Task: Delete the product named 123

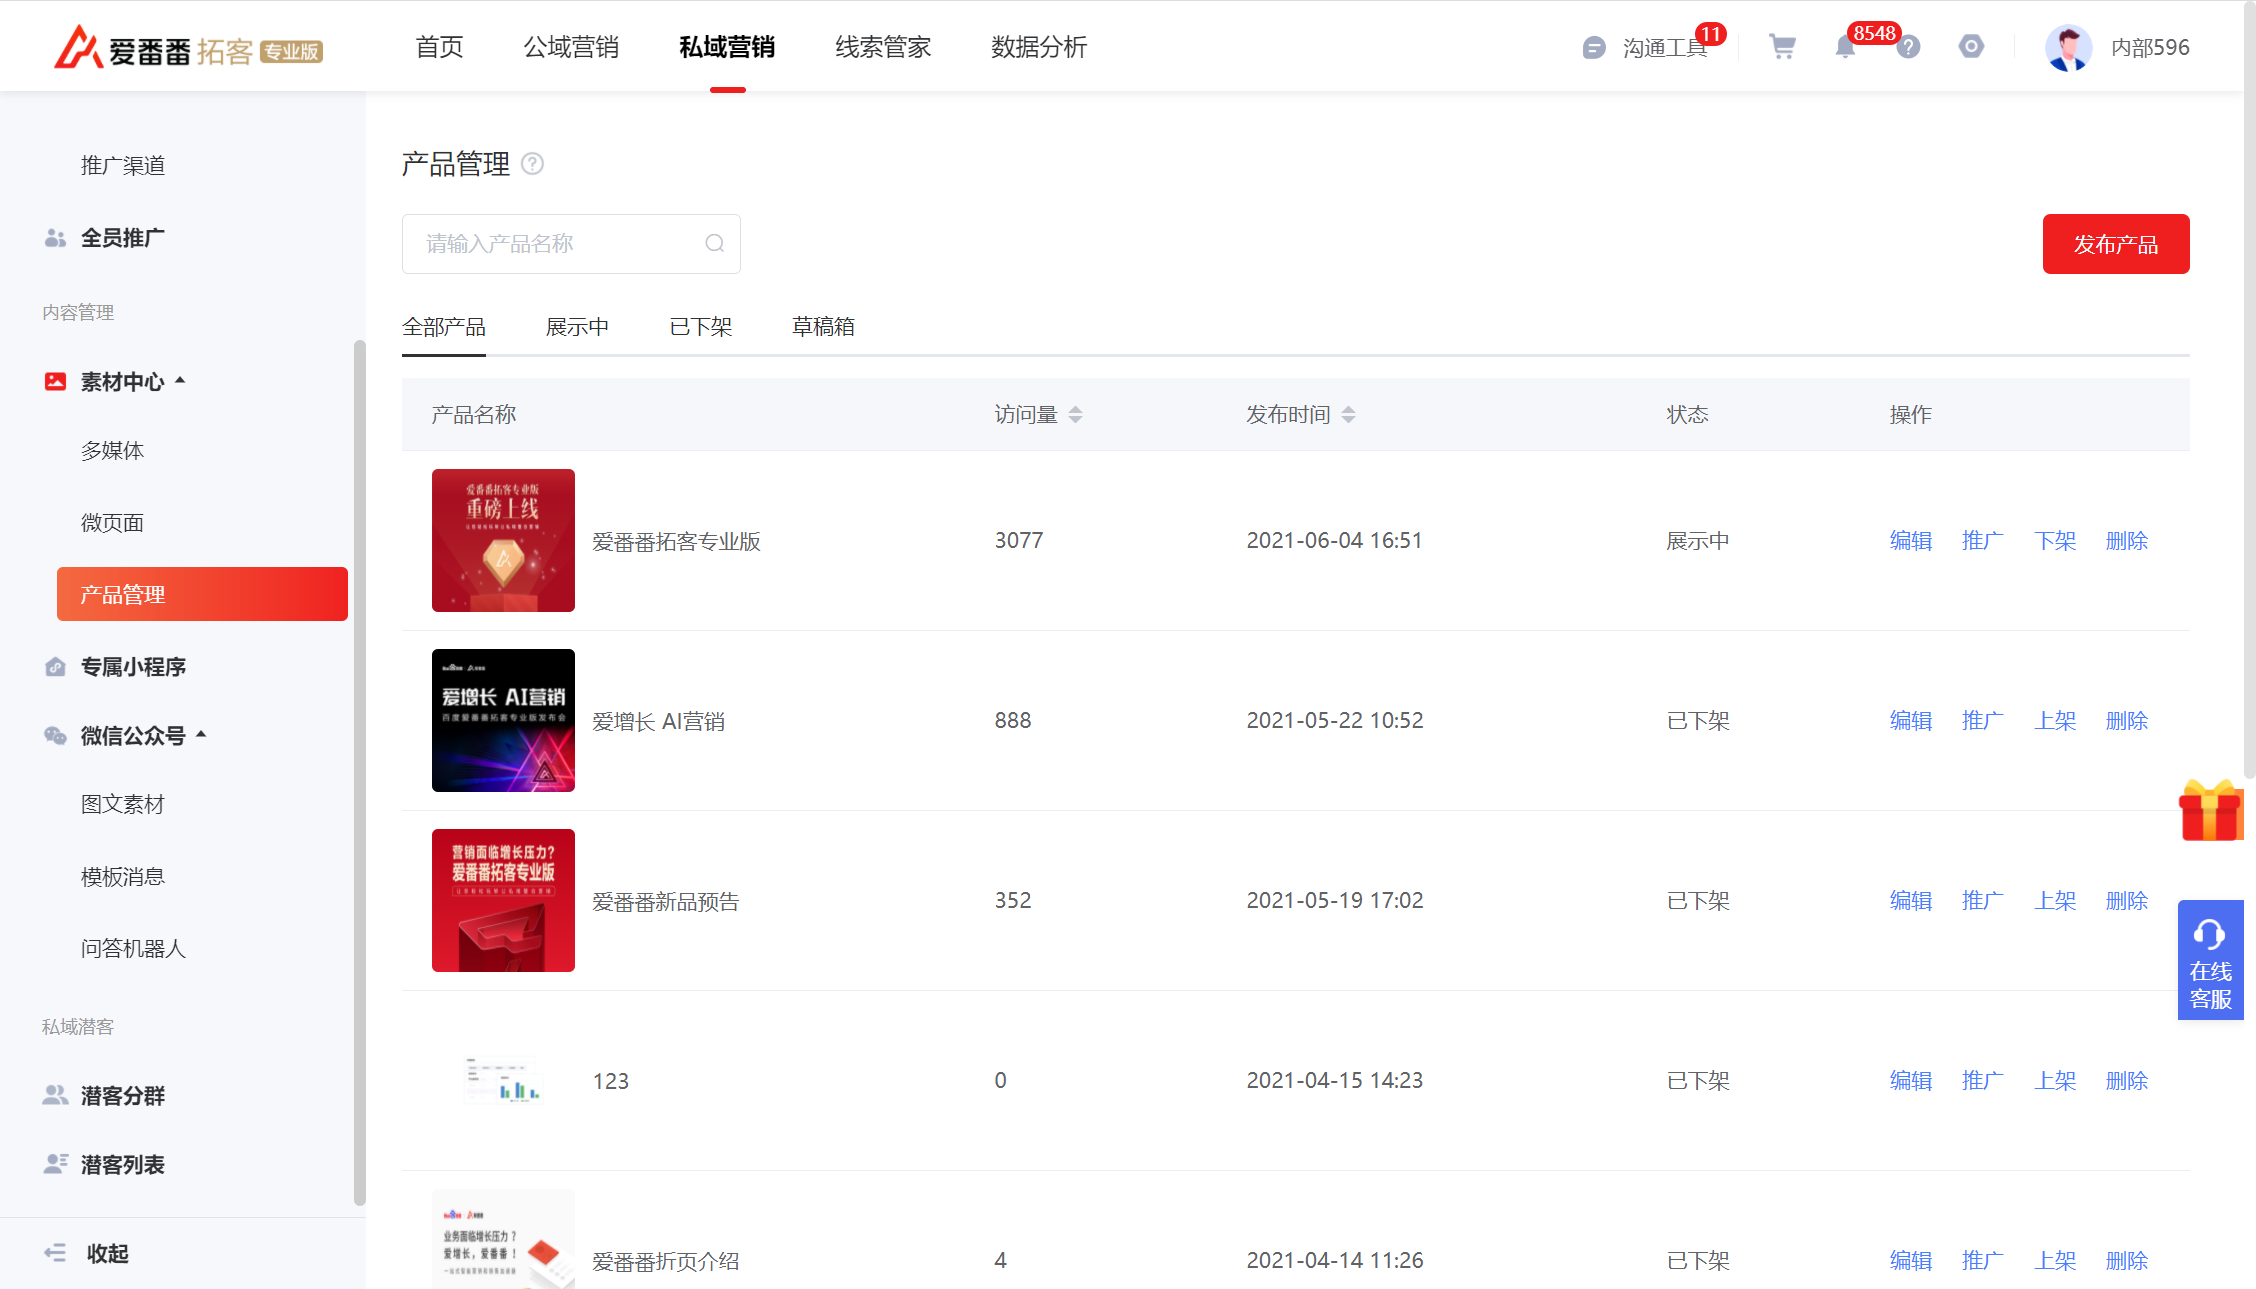Action: pyautogui.click(x=2126, y=1081)
